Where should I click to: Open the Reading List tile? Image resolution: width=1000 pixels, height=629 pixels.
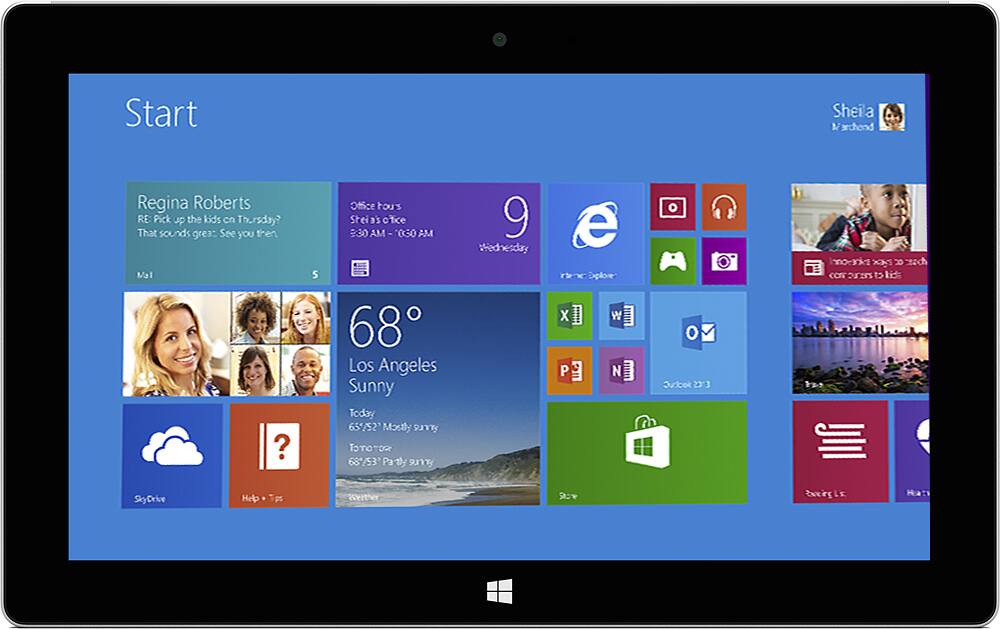pos(840,451)
